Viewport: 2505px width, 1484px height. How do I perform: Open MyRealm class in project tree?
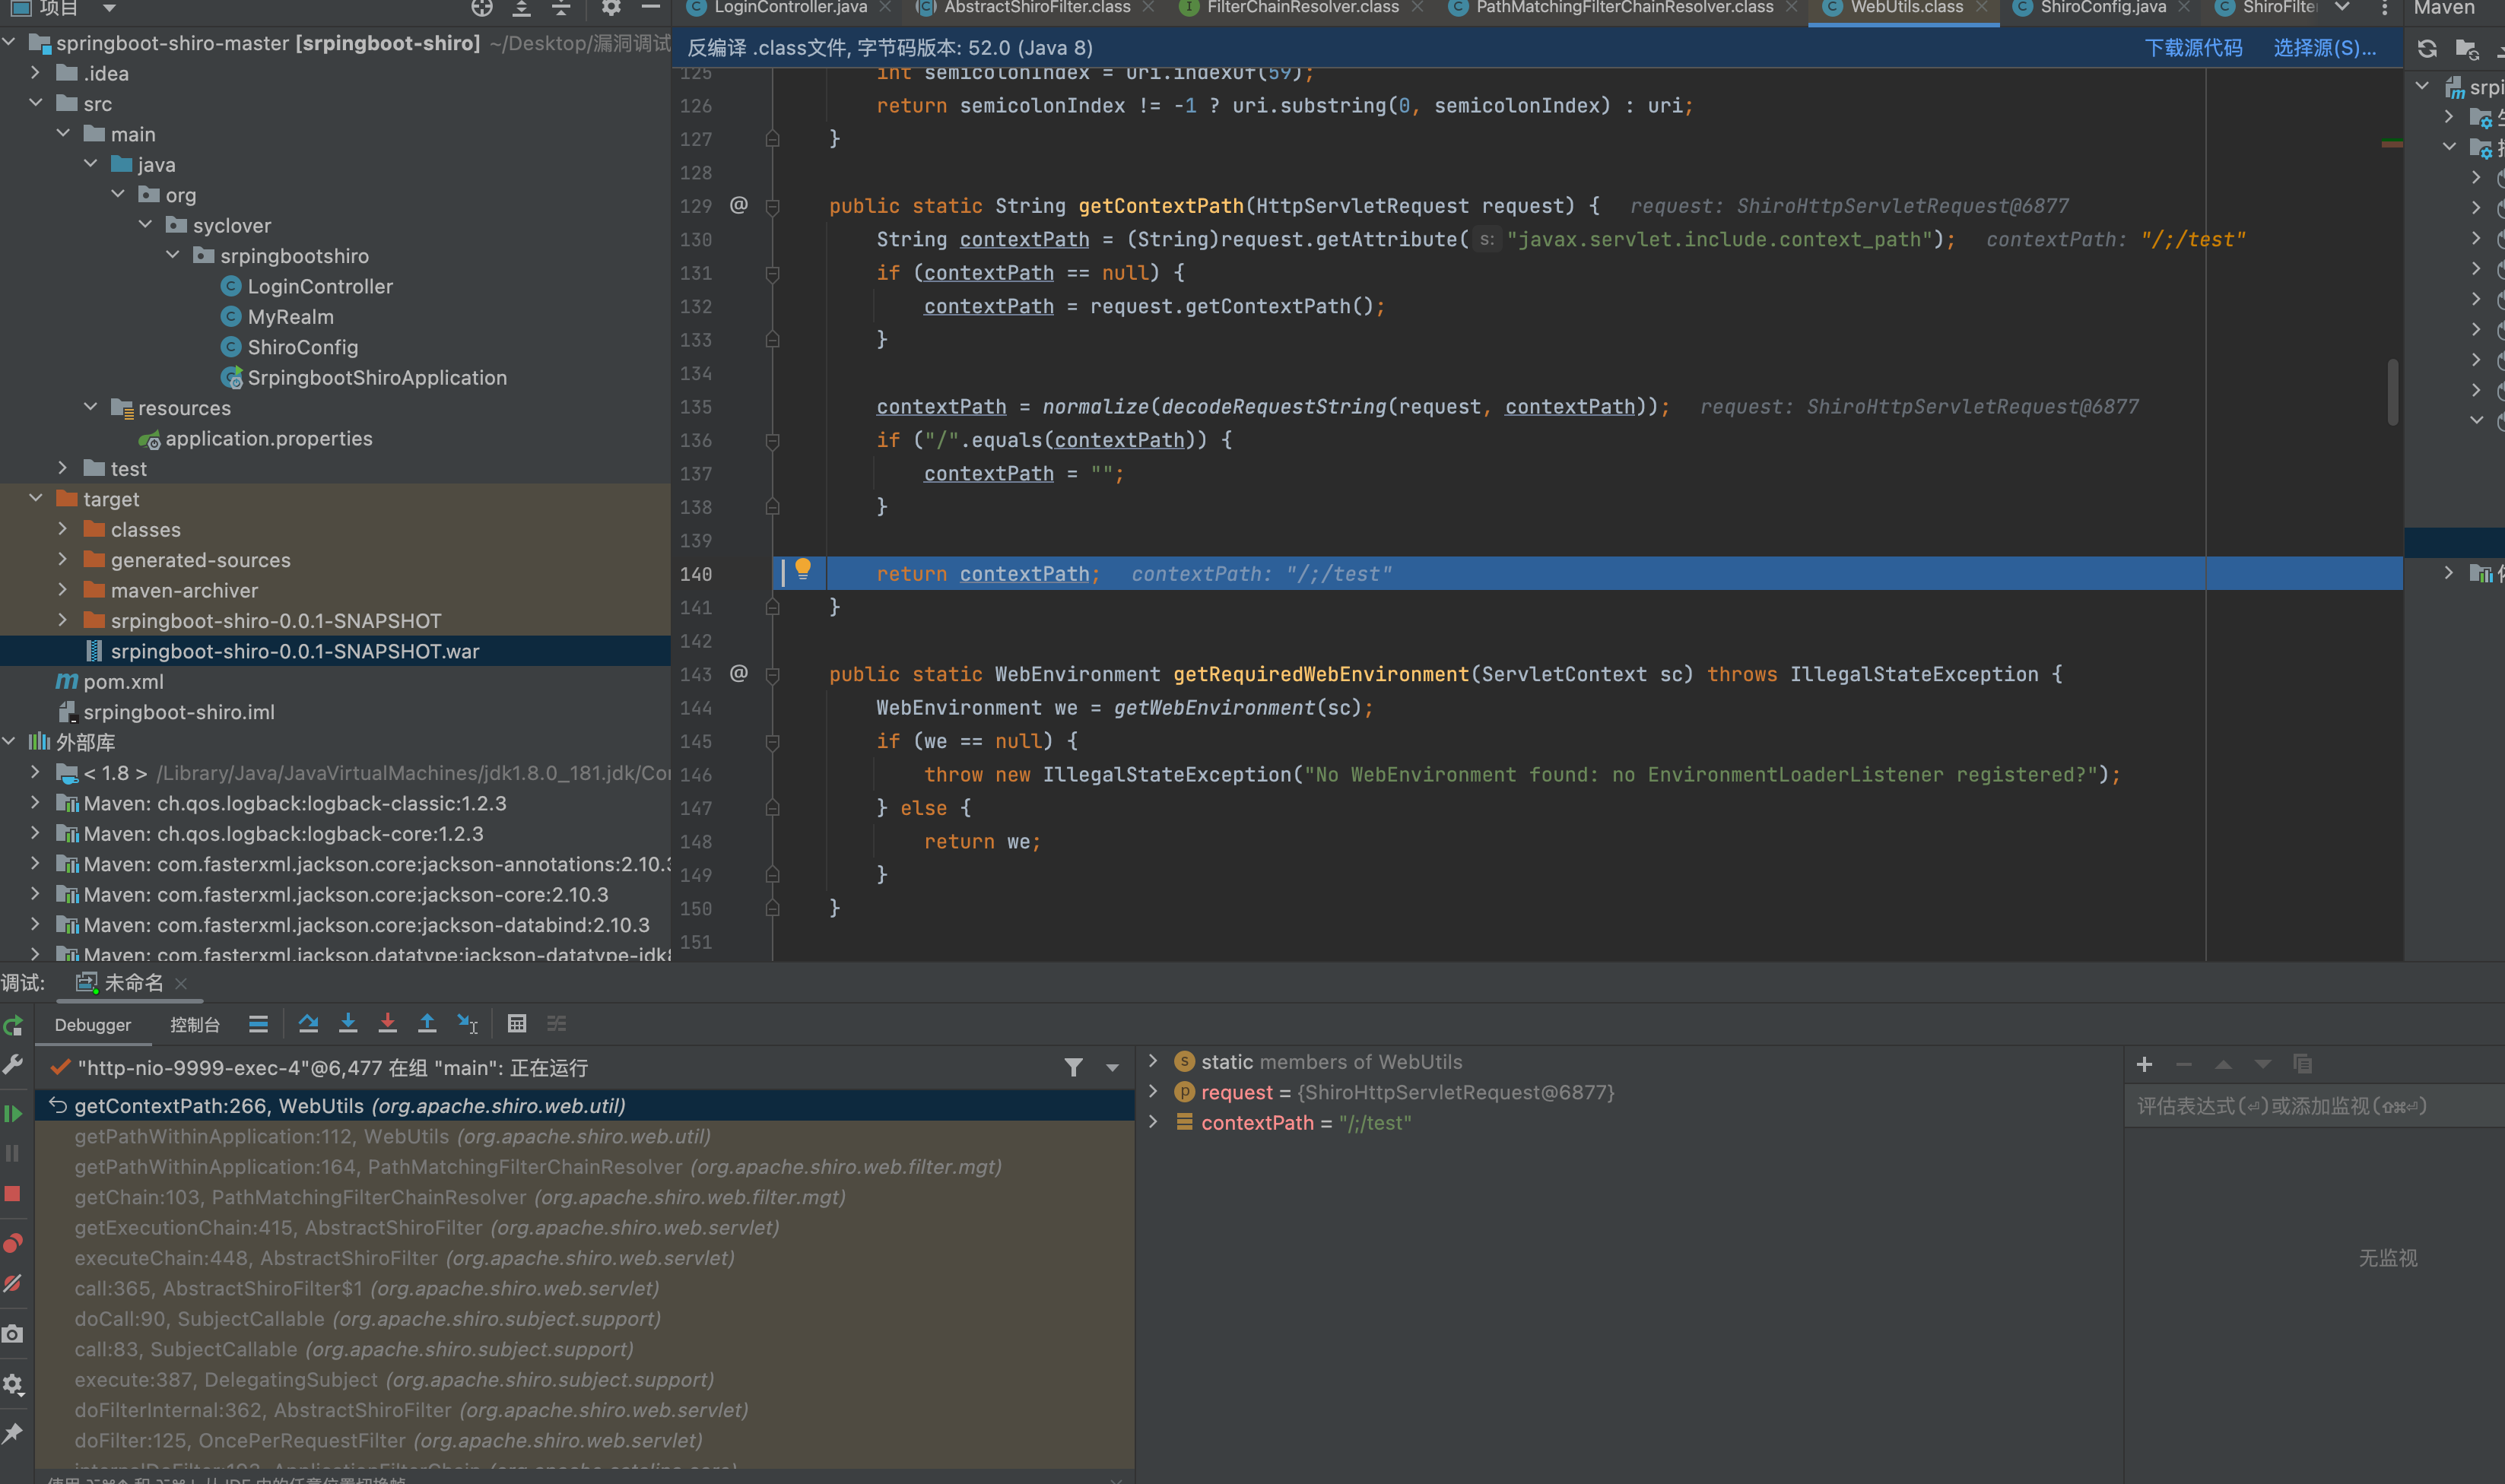click(x=290, y=317)
